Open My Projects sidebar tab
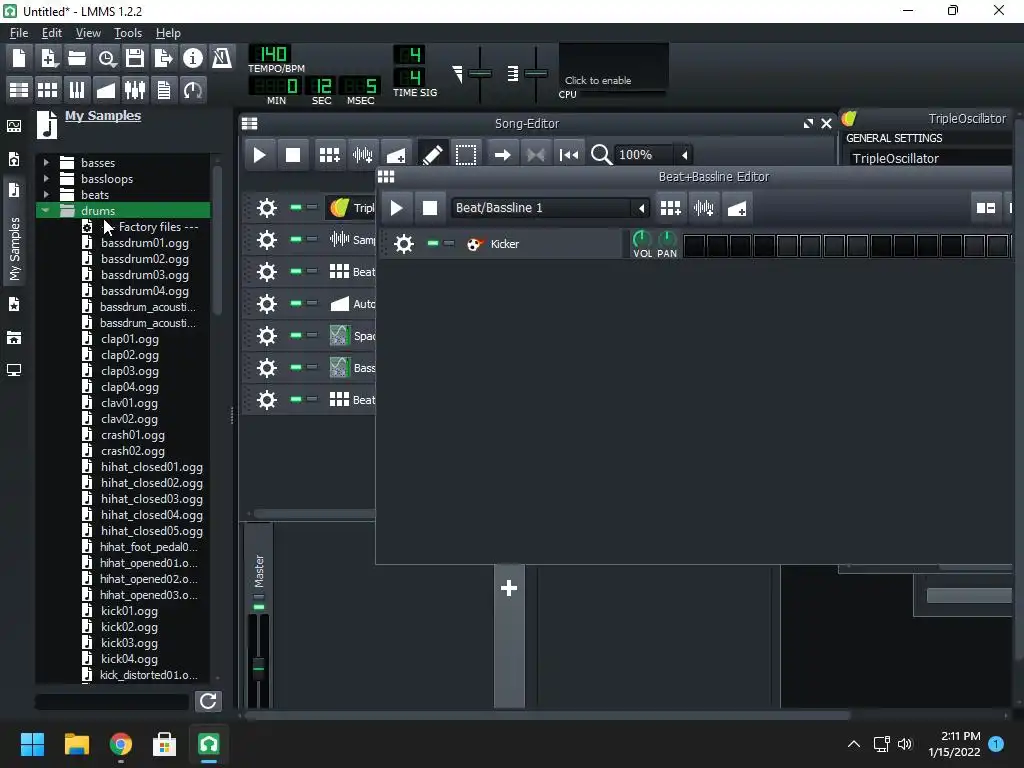This screenshot has height=768, width=1024. (14, 159)
